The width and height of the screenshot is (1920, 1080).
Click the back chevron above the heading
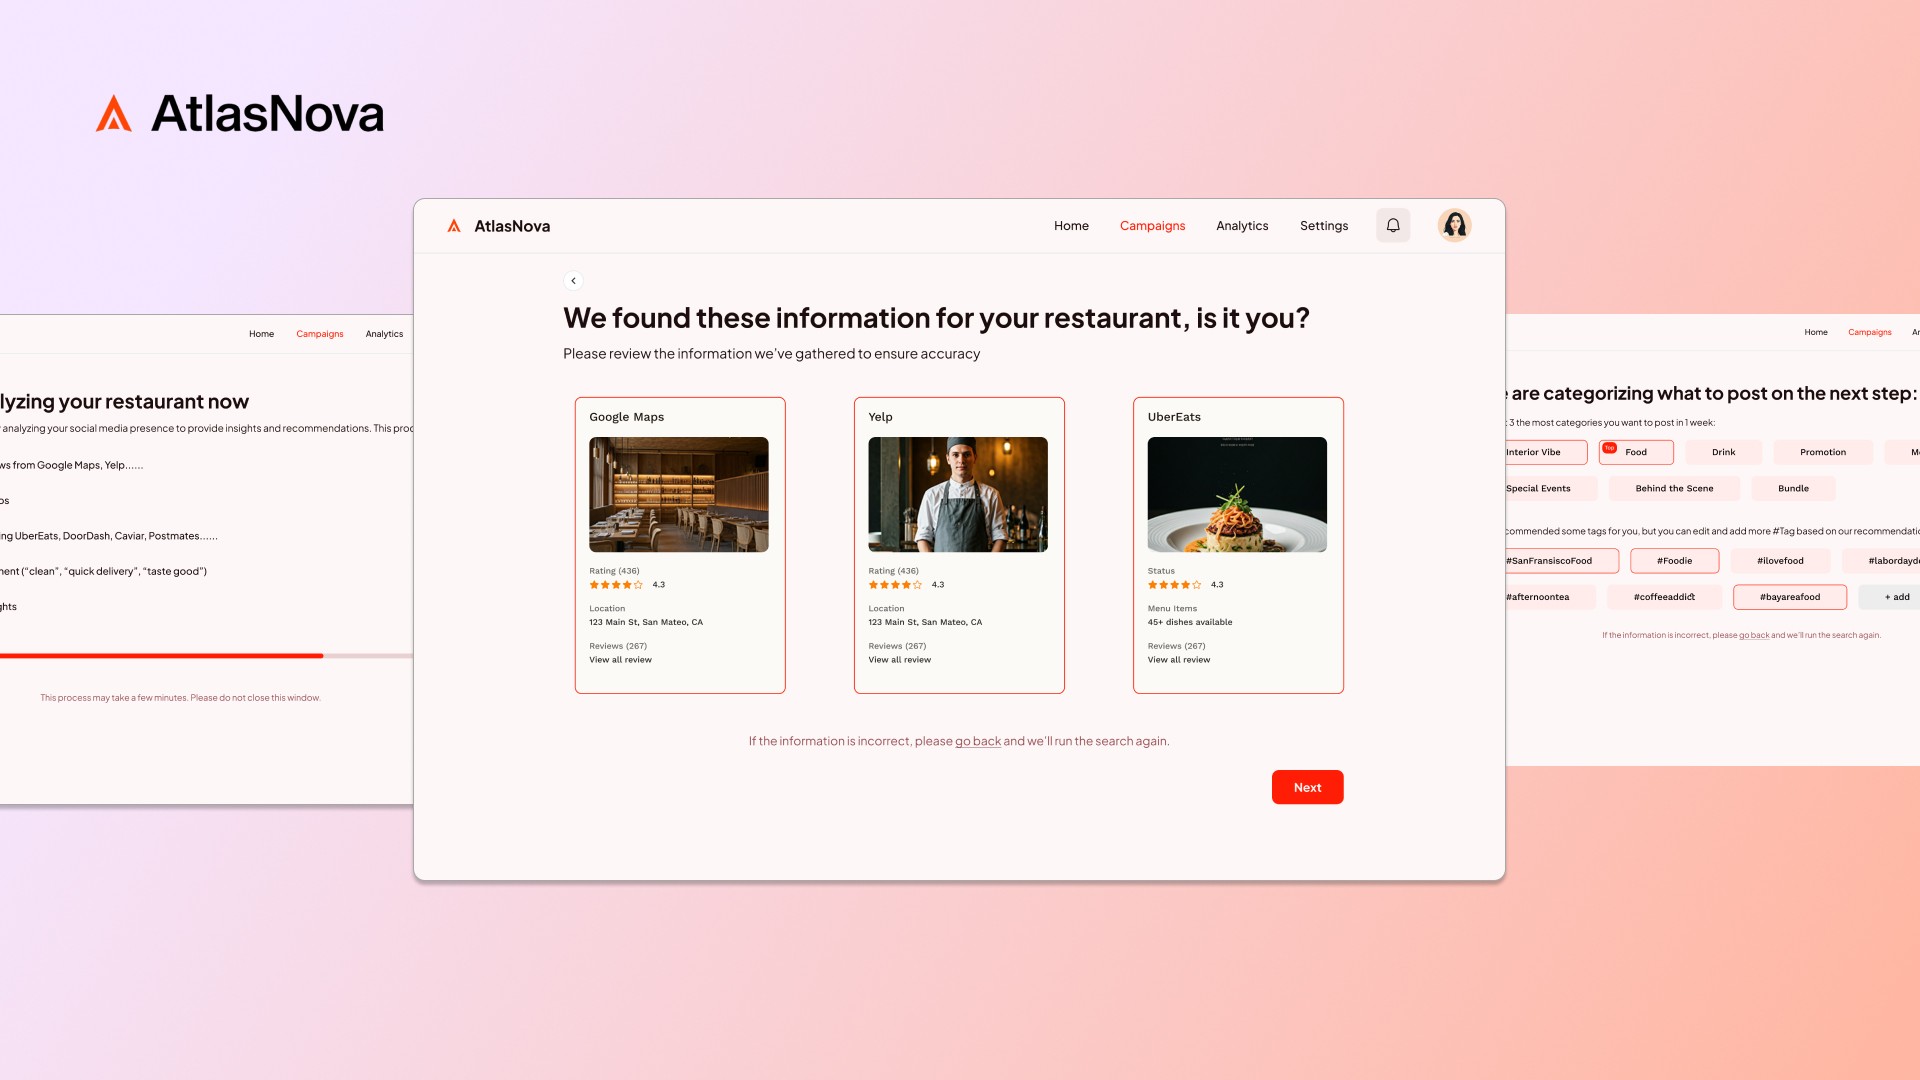[x=573, y=281]
